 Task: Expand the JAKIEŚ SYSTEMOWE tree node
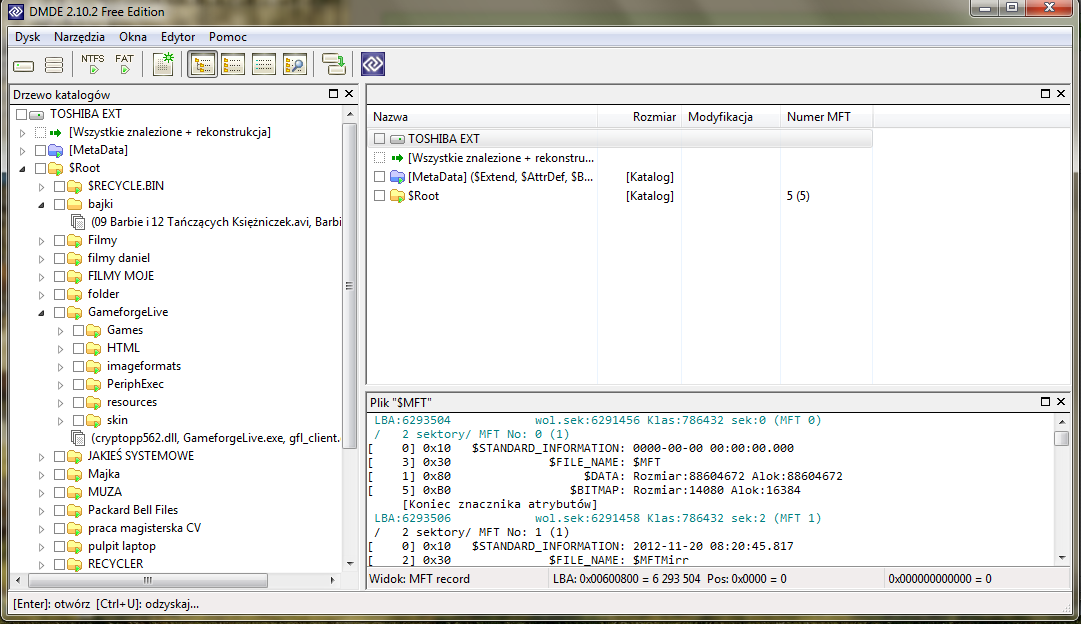[x=41, y=456]
